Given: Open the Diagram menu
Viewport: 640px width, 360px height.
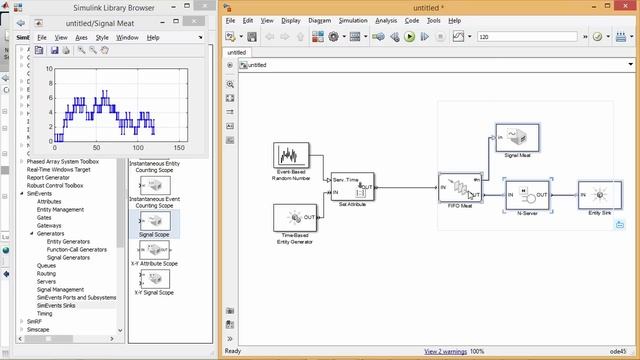Looking at the screenshot, I should pyautogui.click(x=319, y=20).
